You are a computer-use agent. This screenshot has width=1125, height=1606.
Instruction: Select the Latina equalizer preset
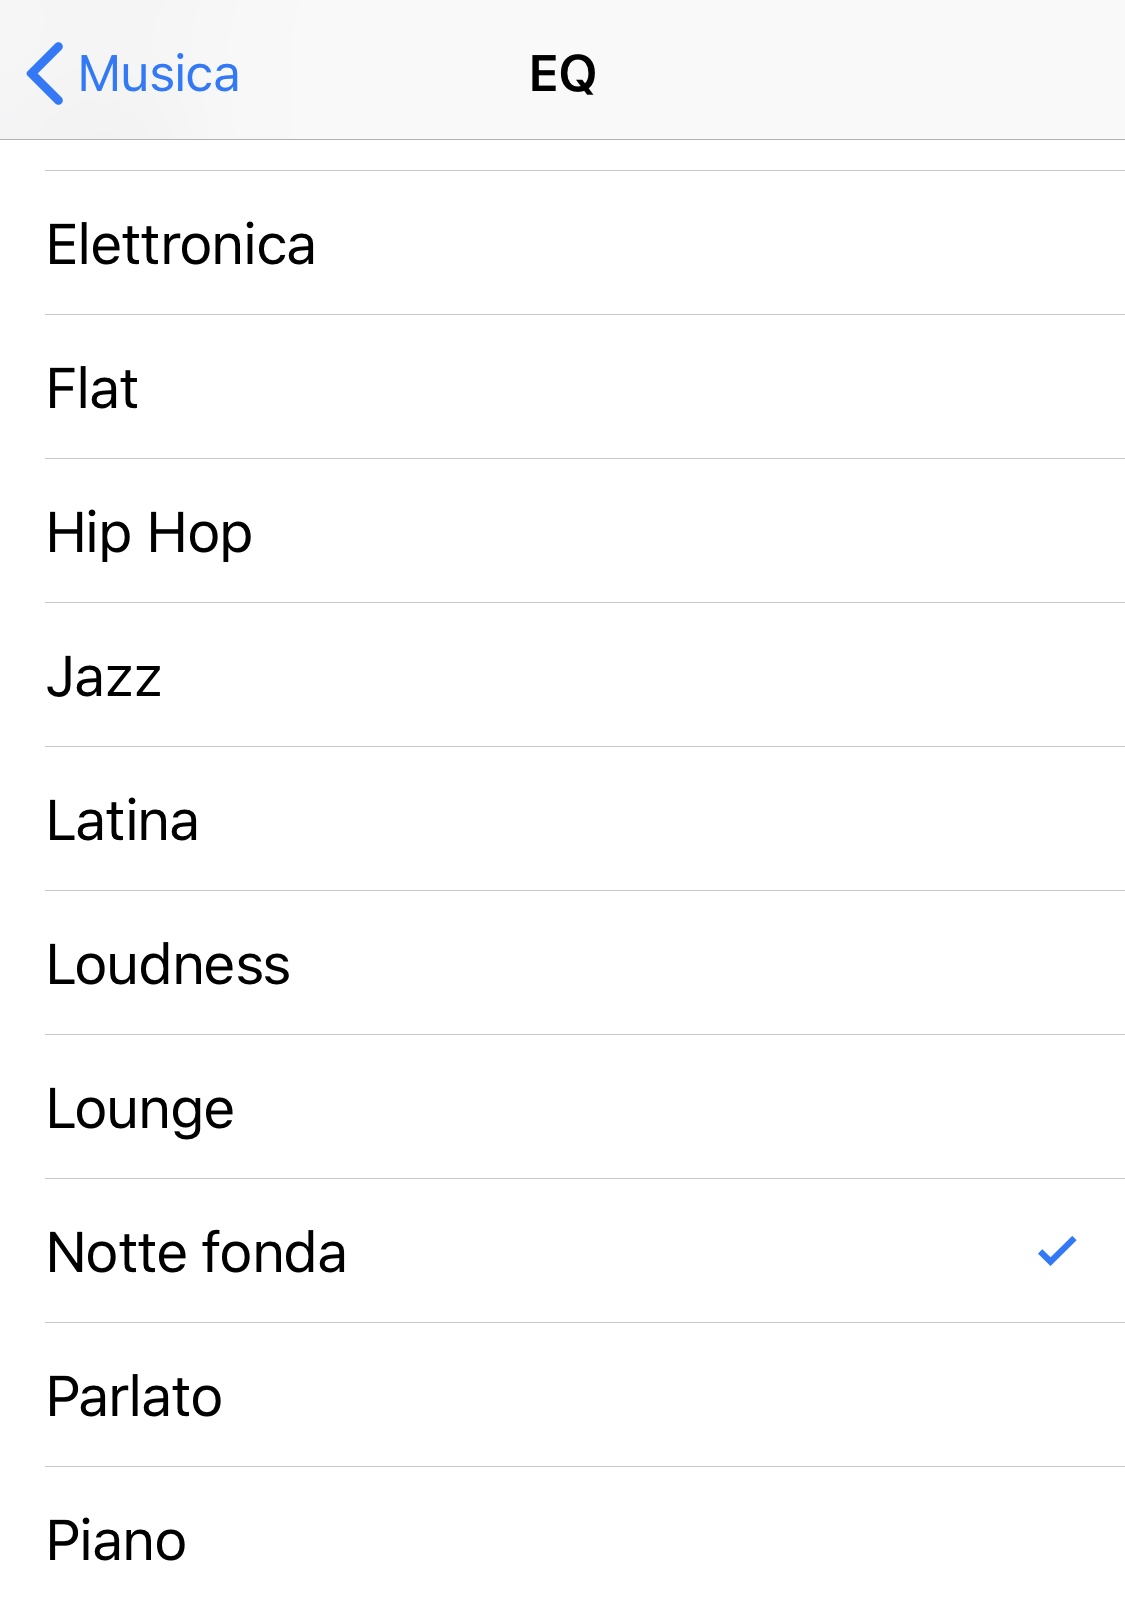click(122, 821)
